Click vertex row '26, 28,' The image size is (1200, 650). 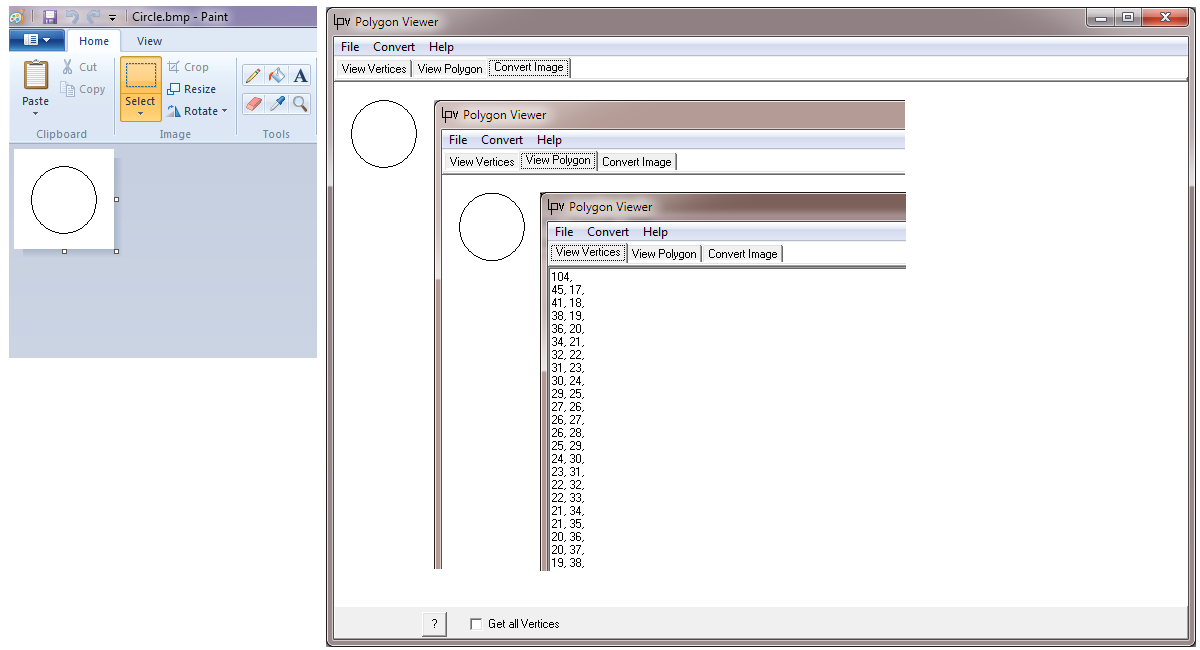(568, 433)
